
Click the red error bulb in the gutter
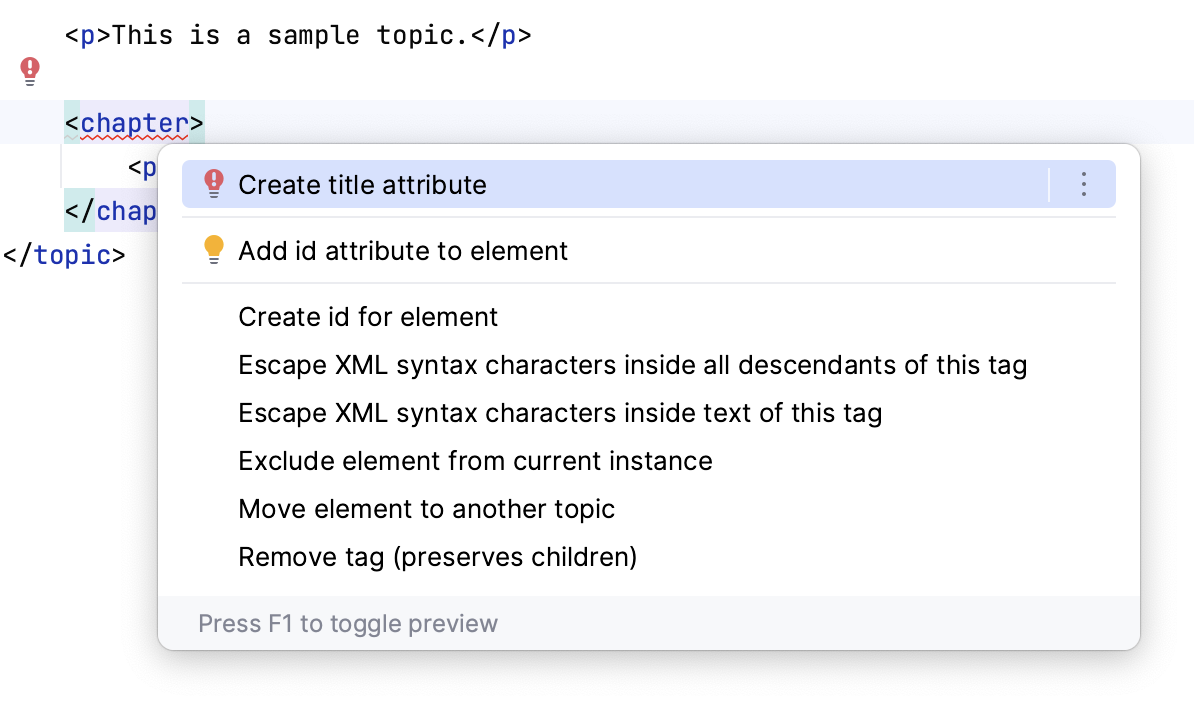29,71
